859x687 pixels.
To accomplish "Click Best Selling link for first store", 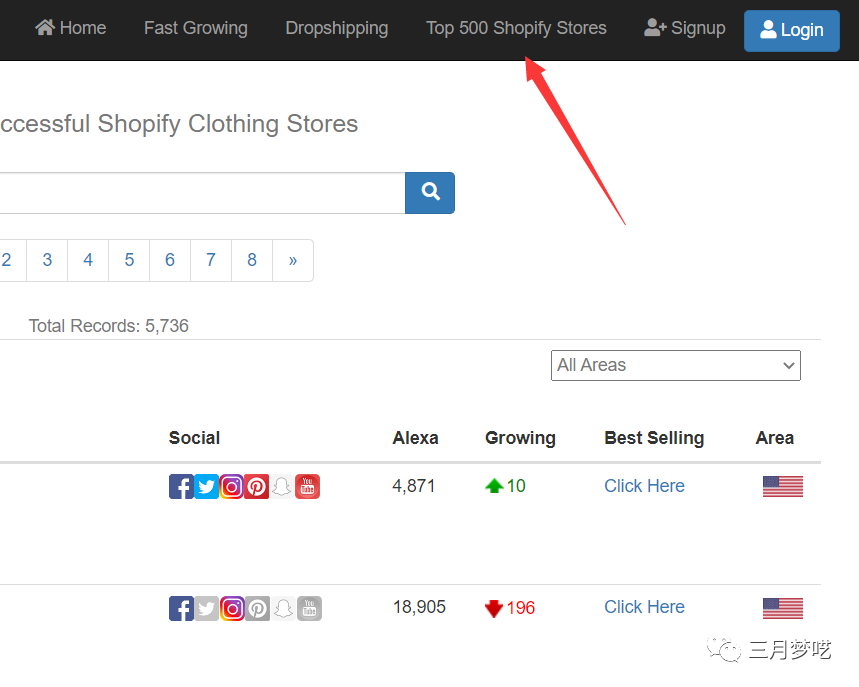I will [644, 486].
